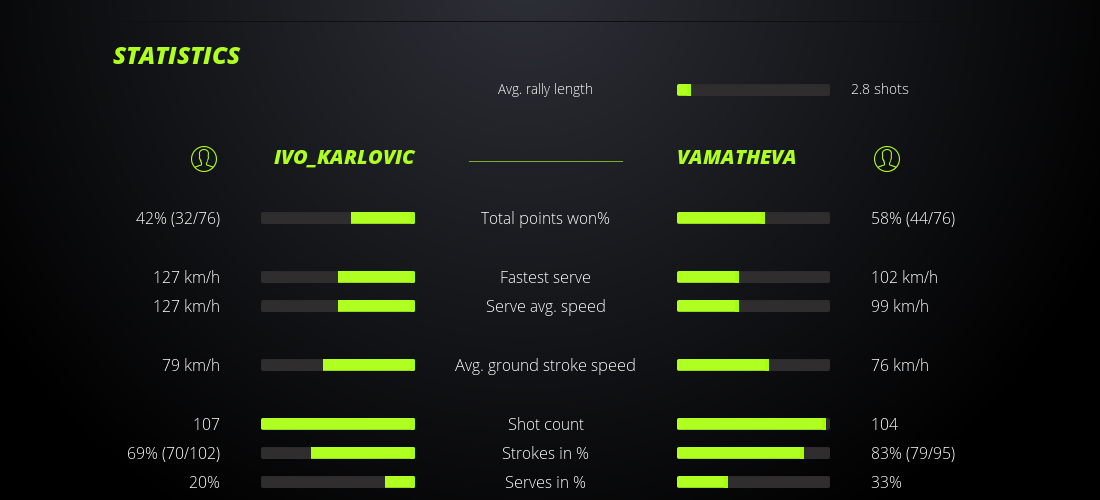Image resolution: width=1100 pixels, height=500 pixels.
Task: Click Karlovic's Total points won bar
Action: coord(338,218)
